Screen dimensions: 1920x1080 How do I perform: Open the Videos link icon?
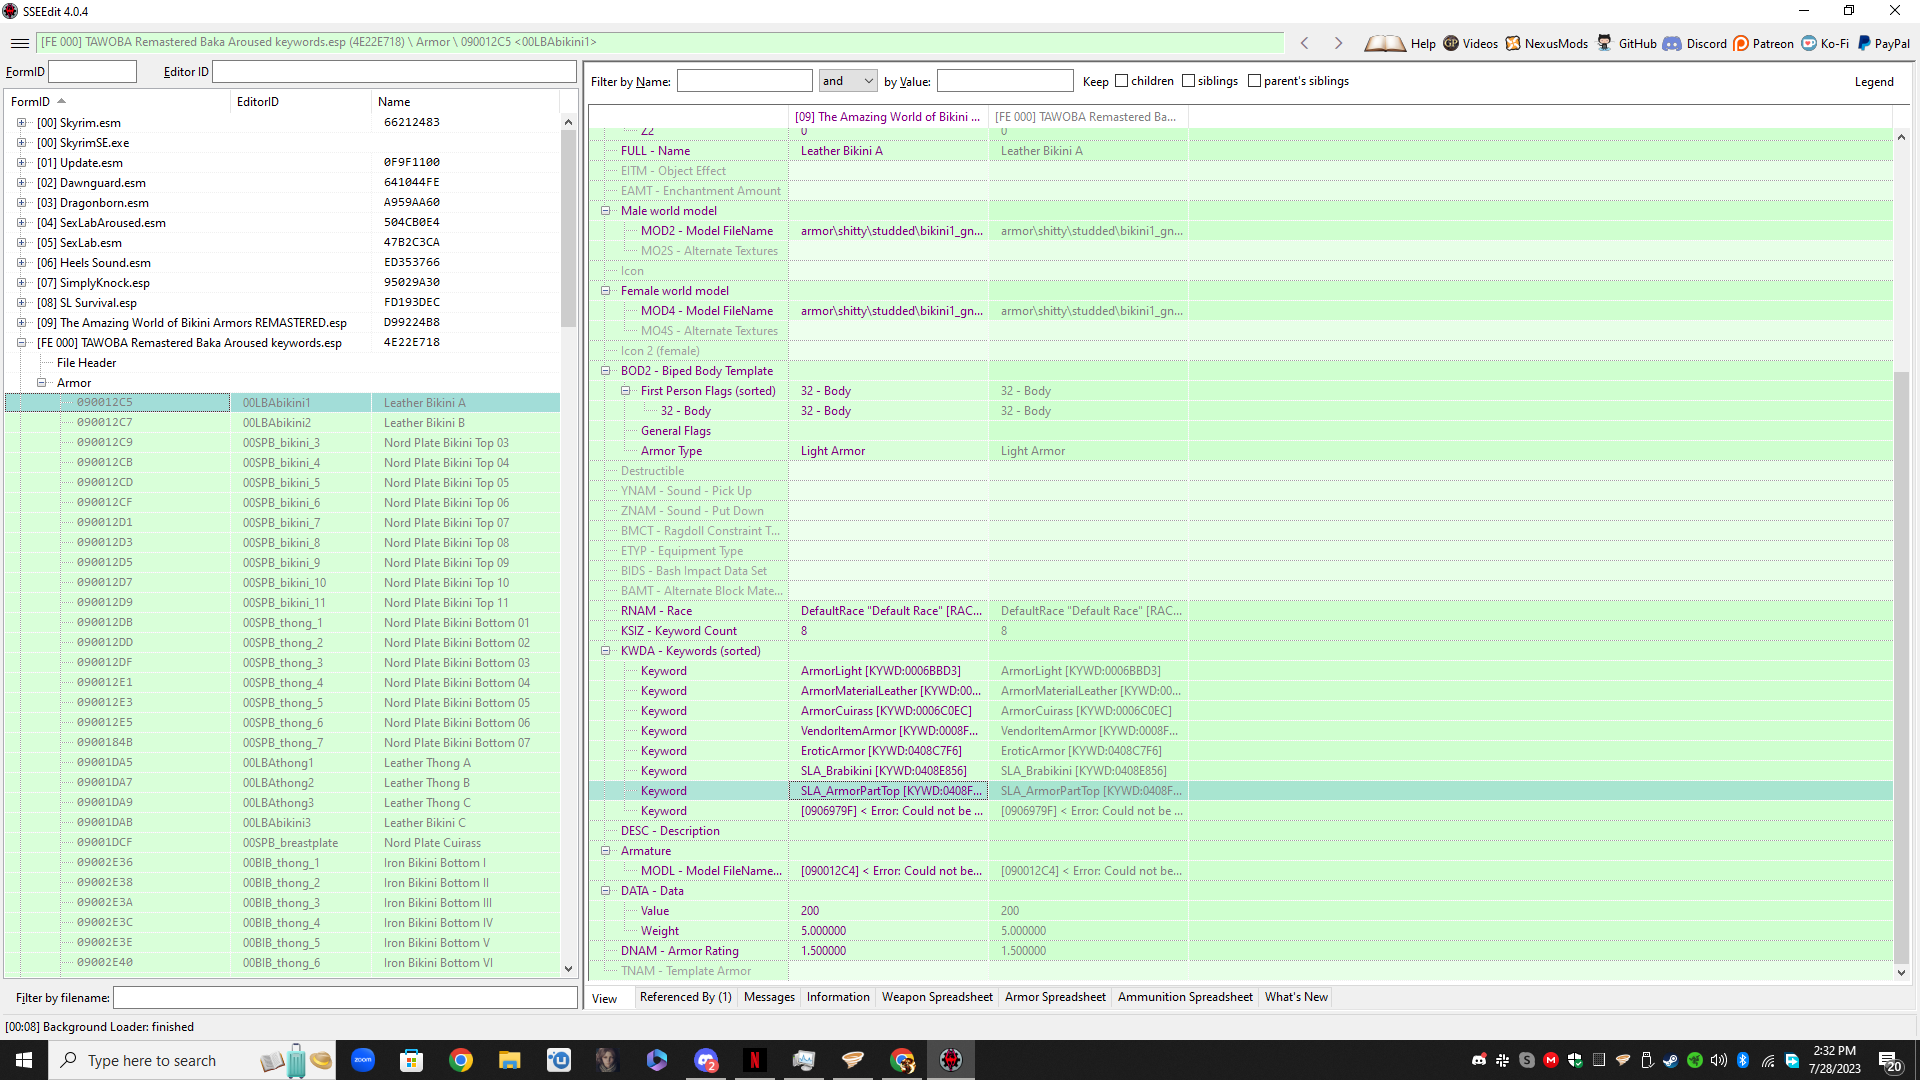tap(1451, 43)
